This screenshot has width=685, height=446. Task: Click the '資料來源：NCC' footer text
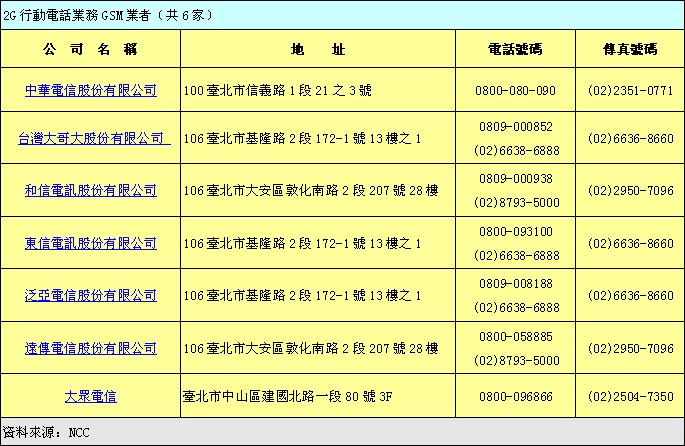46,432
